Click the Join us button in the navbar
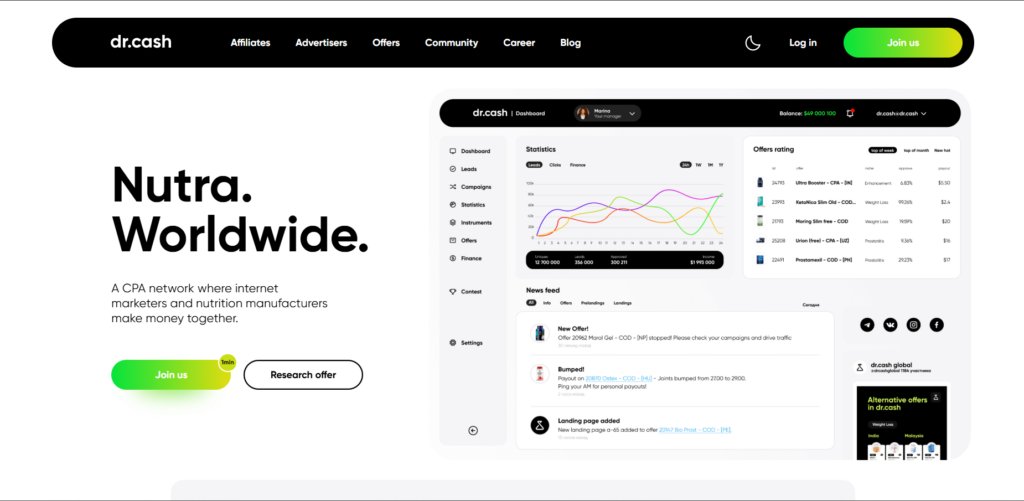Image resolution: width=1024 pixels, height=501 pixels. (x=903, y=42)
